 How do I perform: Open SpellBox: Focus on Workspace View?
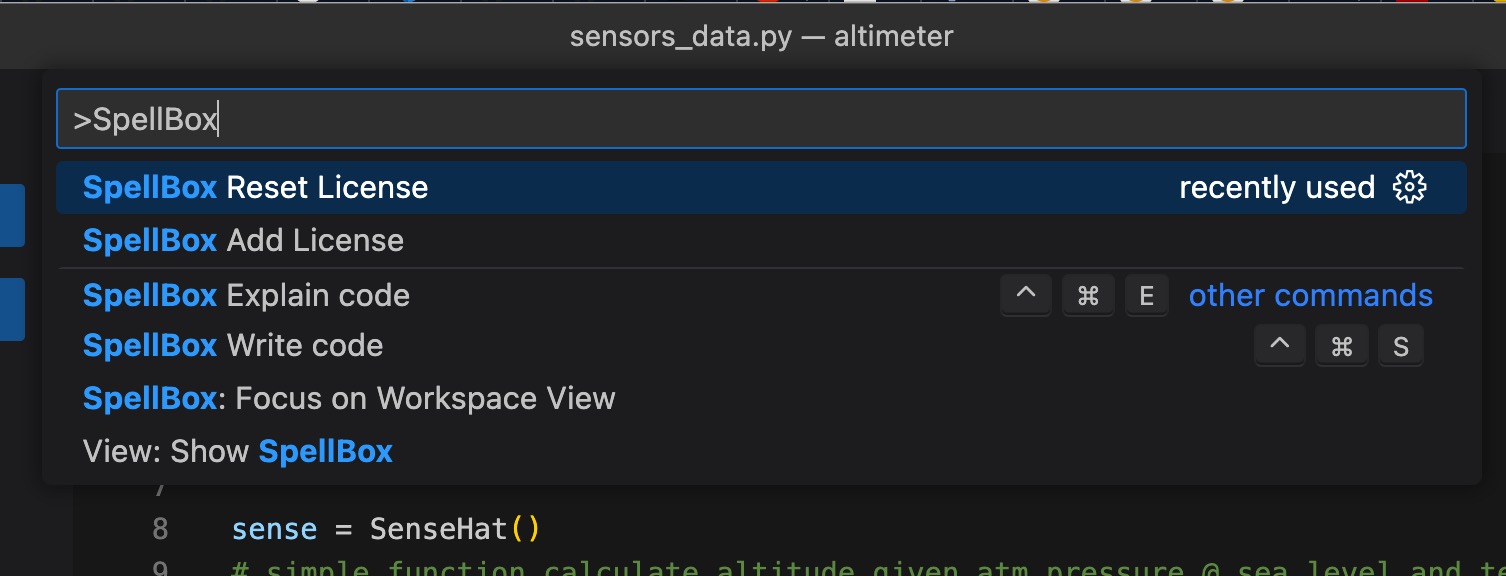point(348,398)
